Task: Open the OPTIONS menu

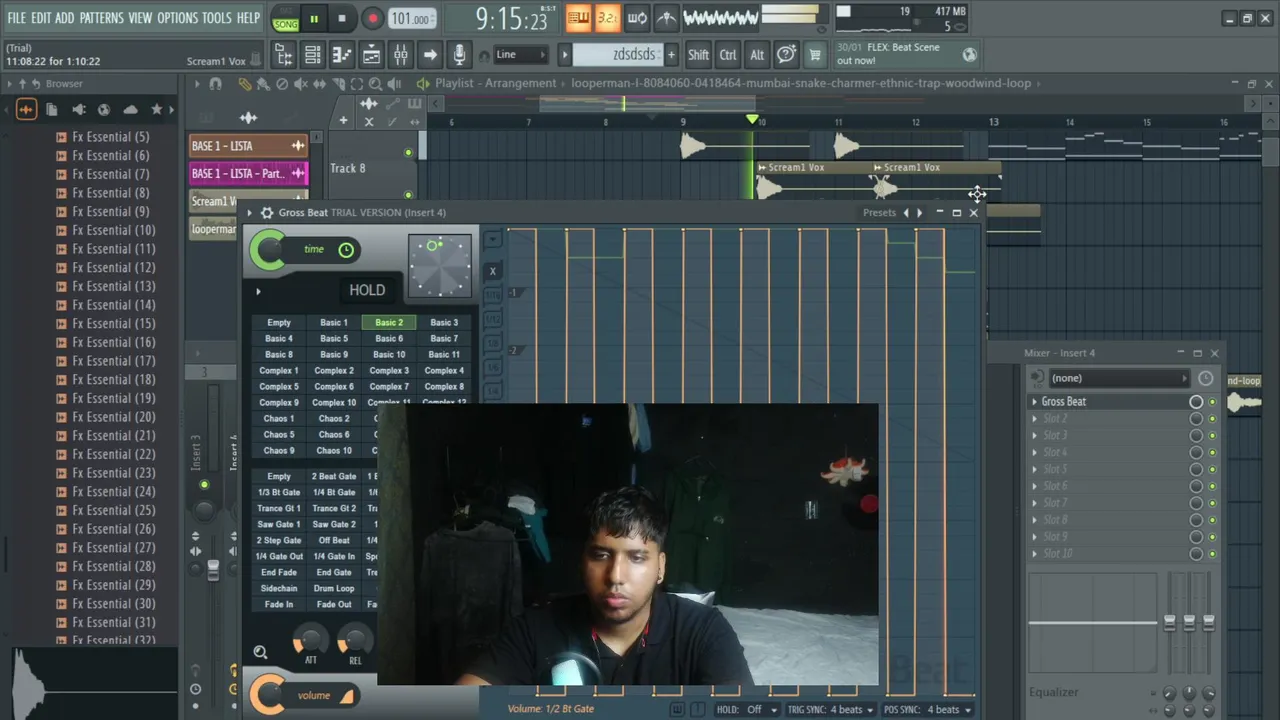Action: pos(178,18)
